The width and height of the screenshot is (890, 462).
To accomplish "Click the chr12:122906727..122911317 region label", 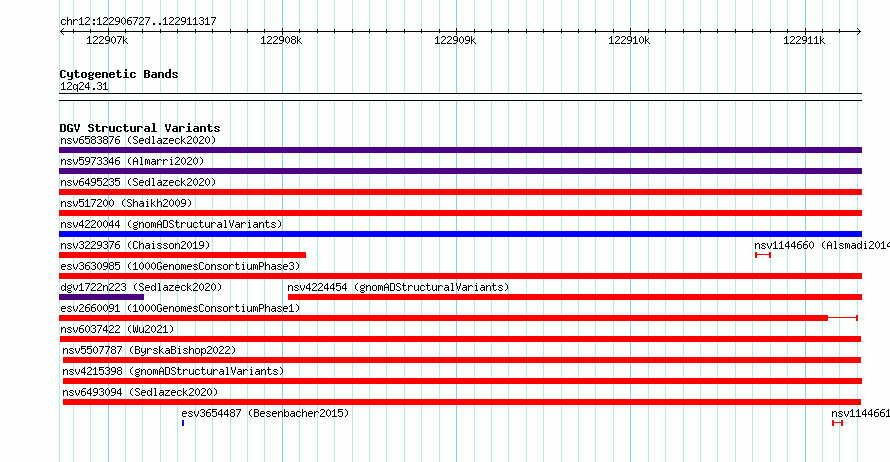I will (138, 22).
